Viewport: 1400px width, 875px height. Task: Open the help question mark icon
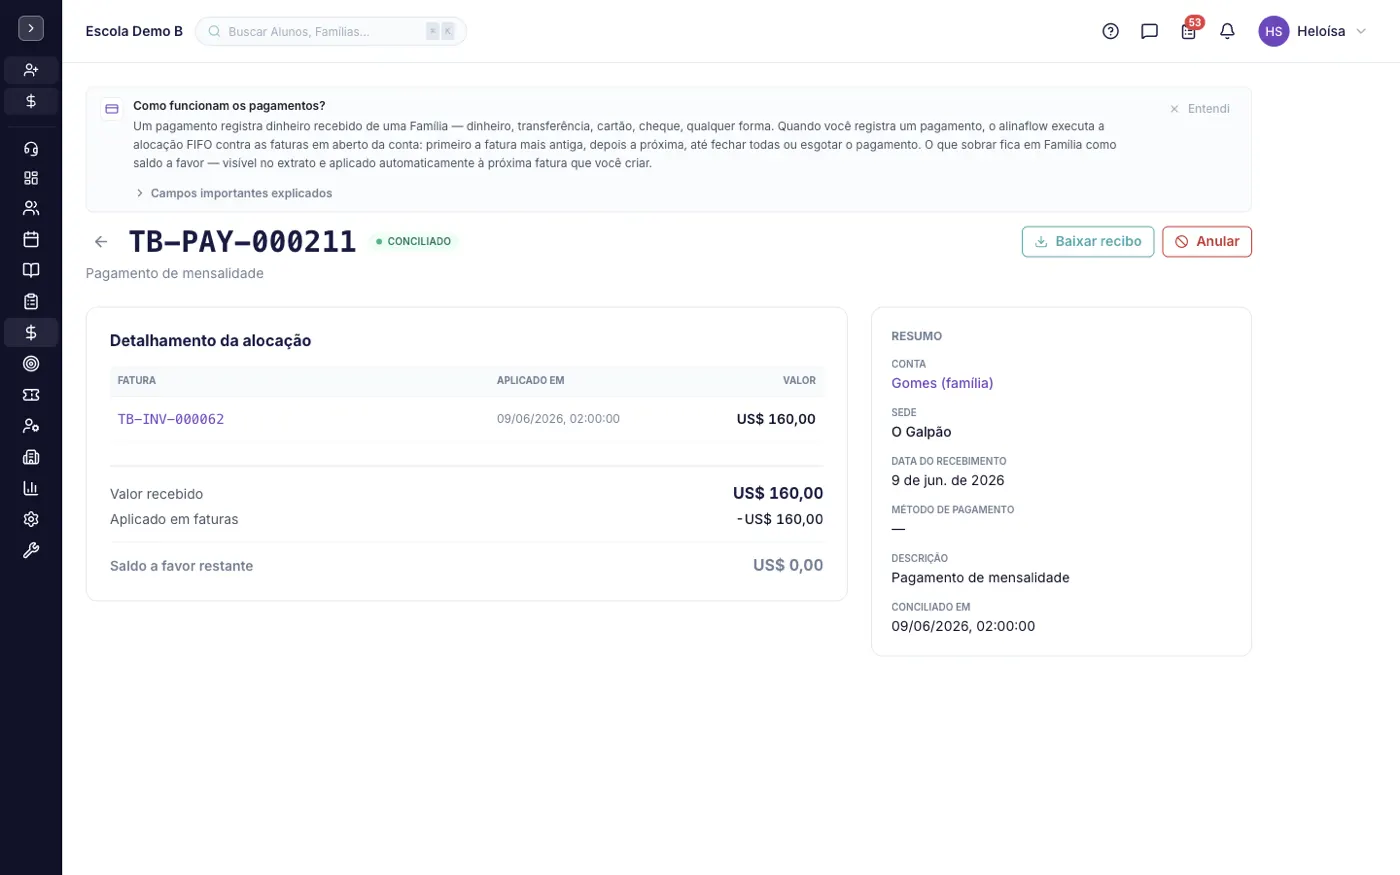tap(1110, 31)
